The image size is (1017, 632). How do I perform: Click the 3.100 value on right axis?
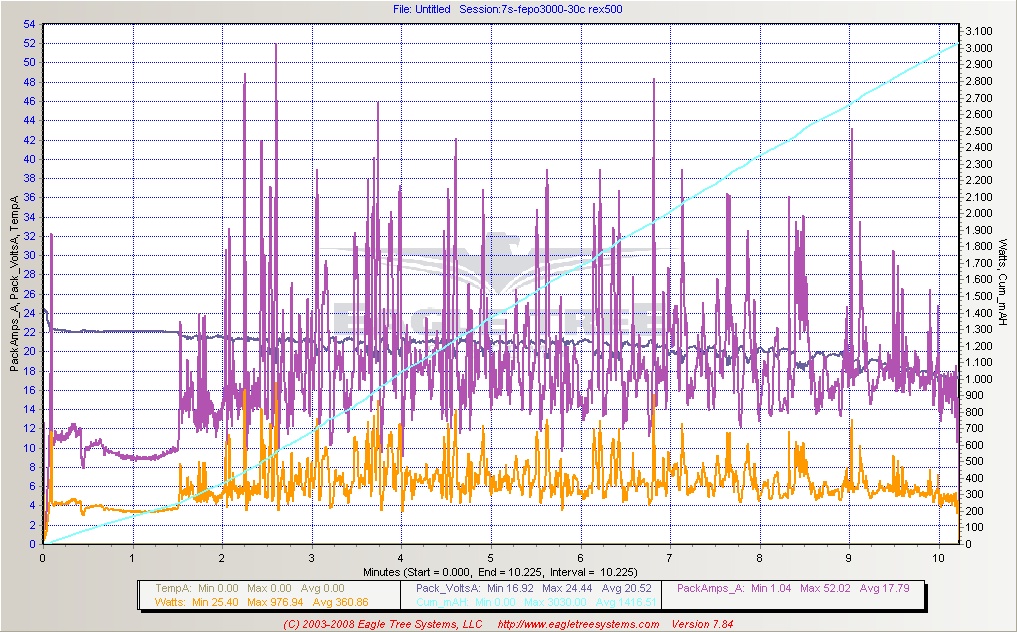(x=981, y=32)
